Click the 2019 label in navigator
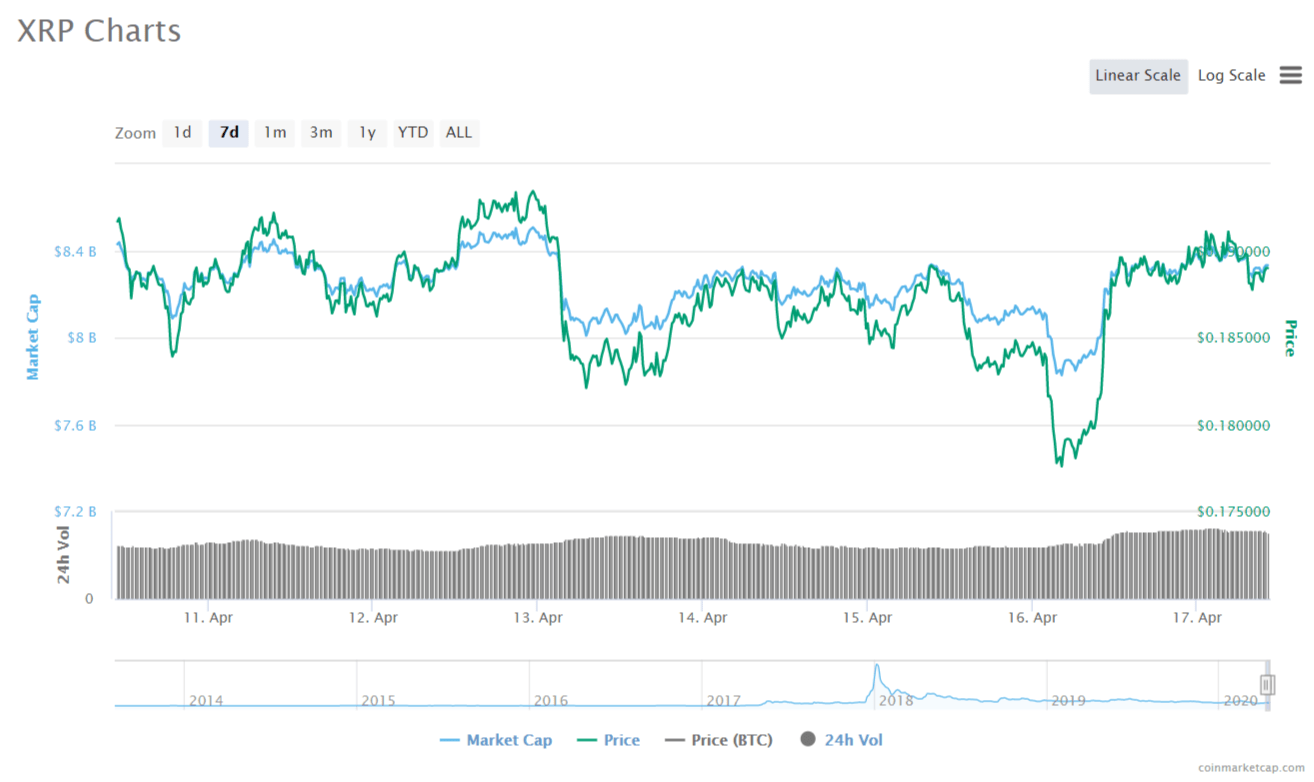 (x=1068, y=700)
